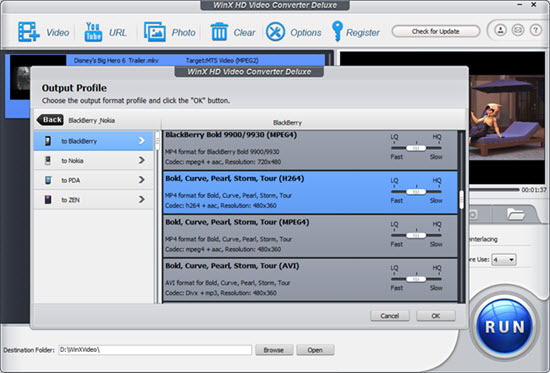Select to PDA category
The width and height of the screenshot is (550, 373).
pos(94,180)
